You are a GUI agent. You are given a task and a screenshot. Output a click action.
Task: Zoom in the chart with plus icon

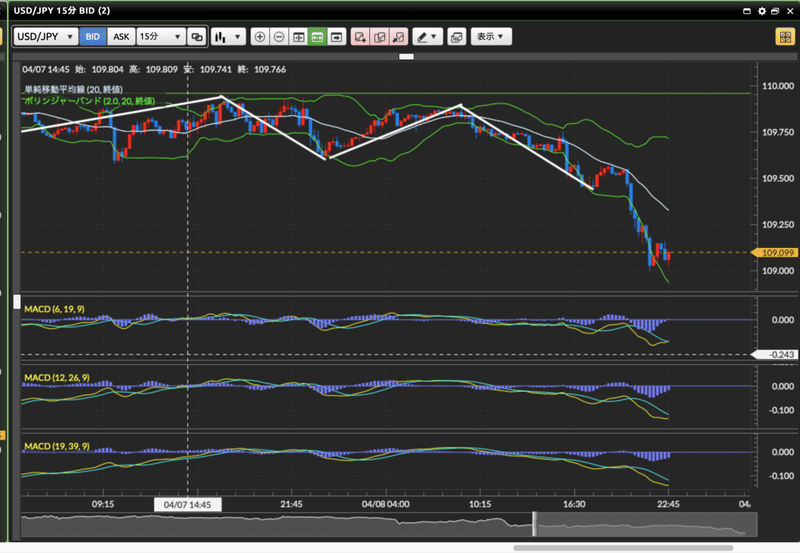[260, 37]
